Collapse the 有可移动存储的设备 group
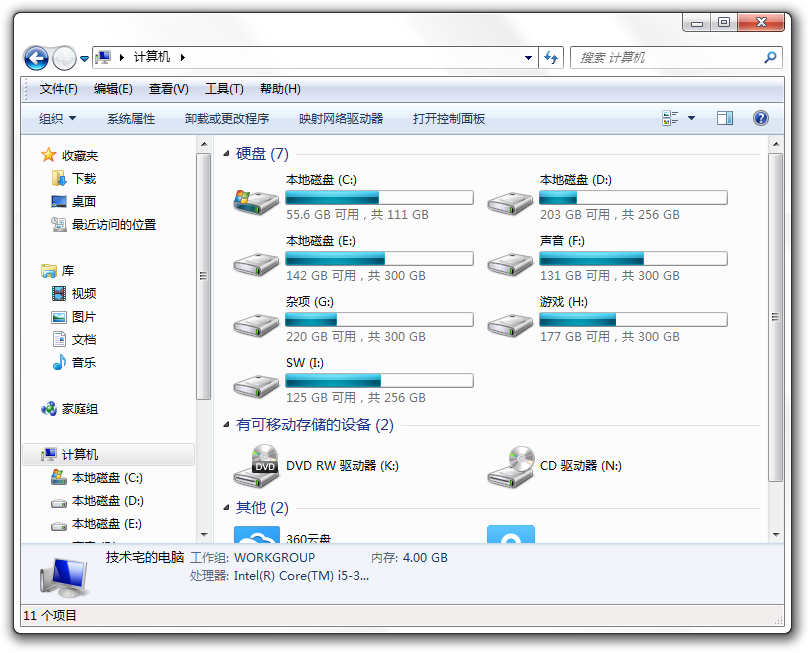 point(228,426)
